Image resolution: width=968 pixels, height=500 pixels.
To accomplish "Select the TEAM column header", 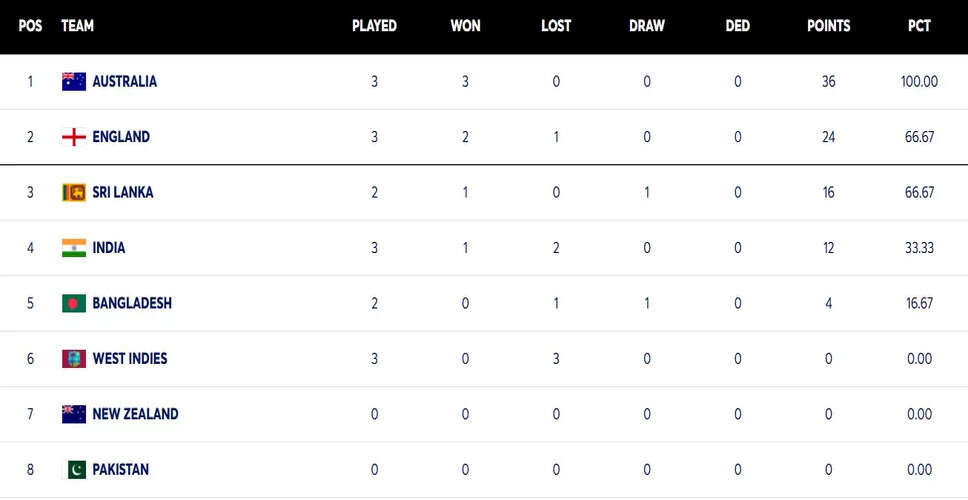I will click(x=78, y=26).
